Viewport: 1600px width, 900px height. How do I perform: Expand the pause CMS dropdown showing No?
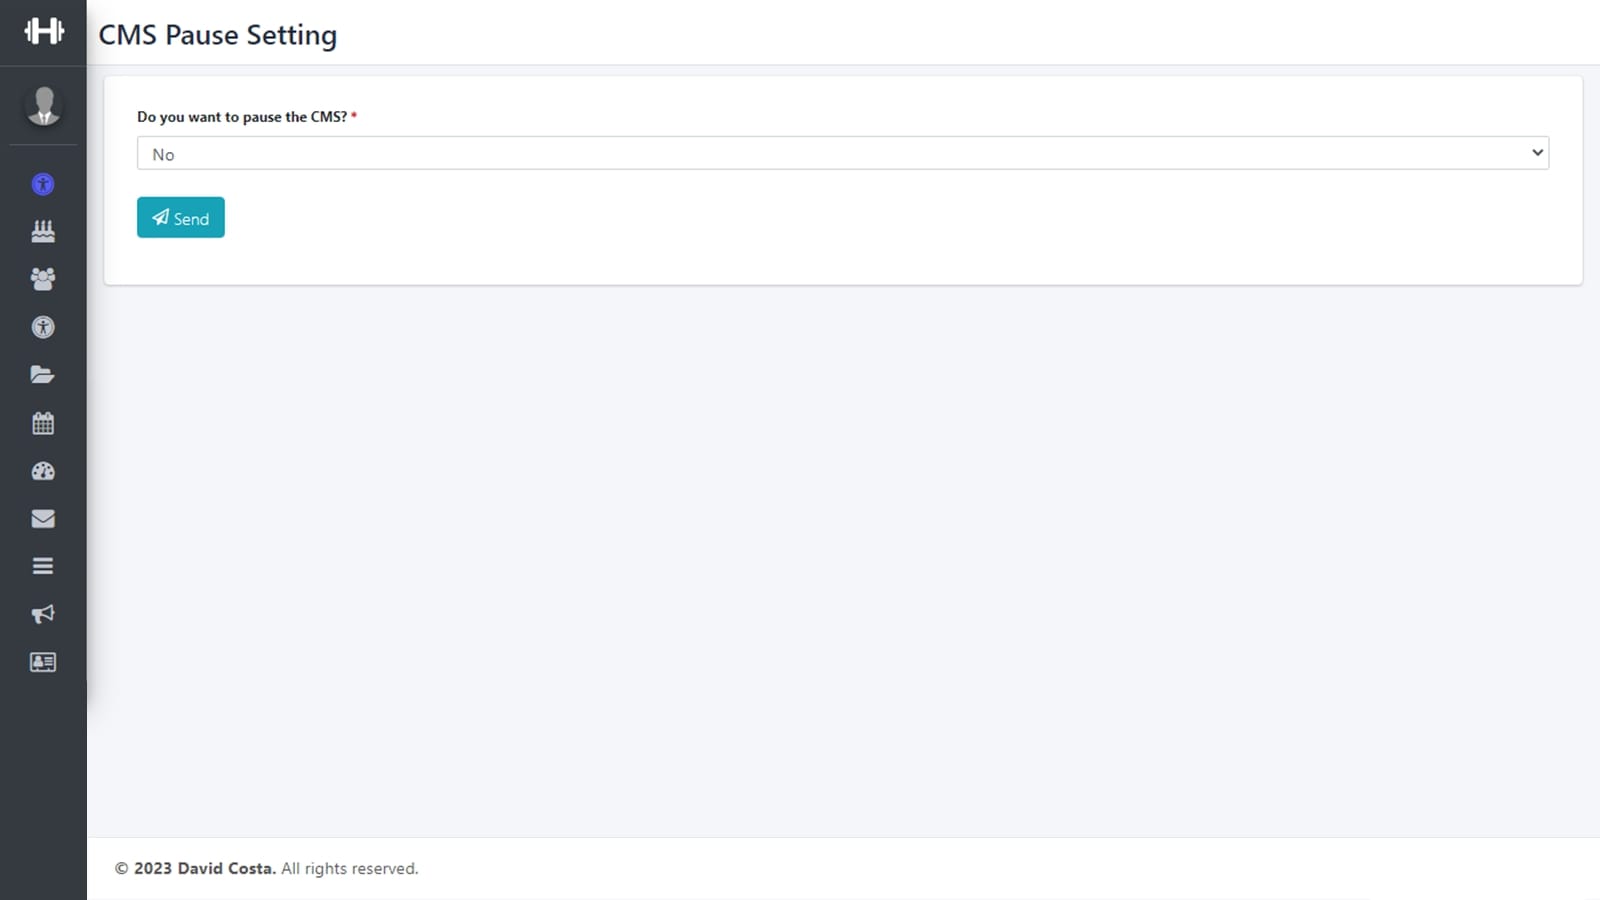click(x=842, y=153)
